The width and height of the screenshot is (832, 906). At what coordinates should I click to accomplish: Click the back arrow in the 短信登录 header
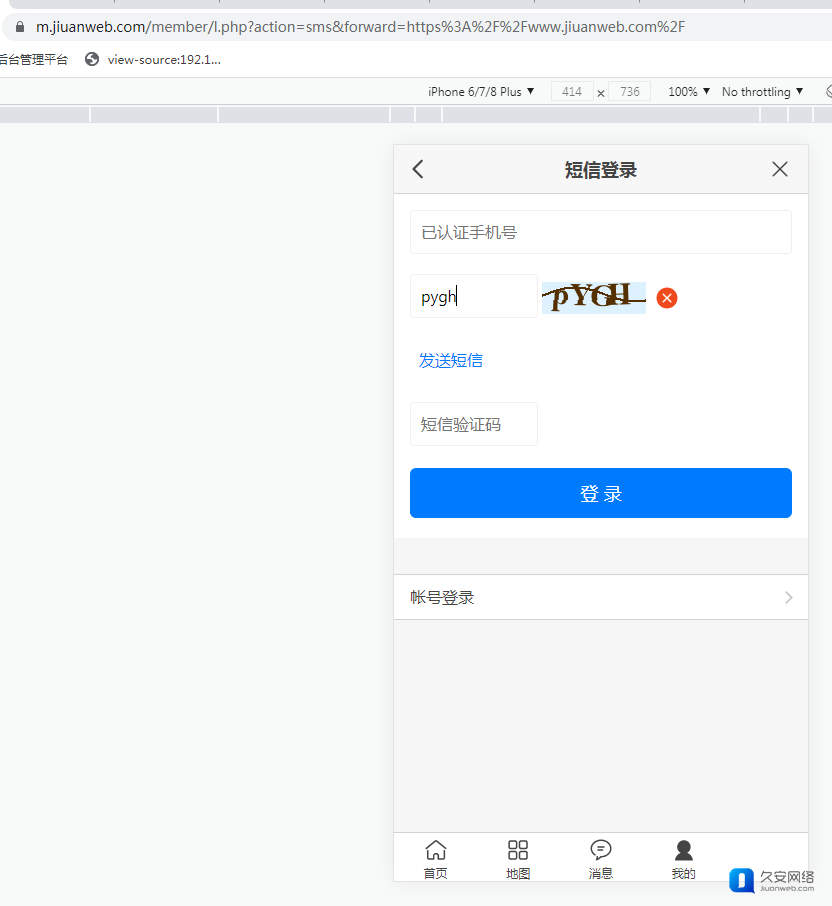coord(418,169)
